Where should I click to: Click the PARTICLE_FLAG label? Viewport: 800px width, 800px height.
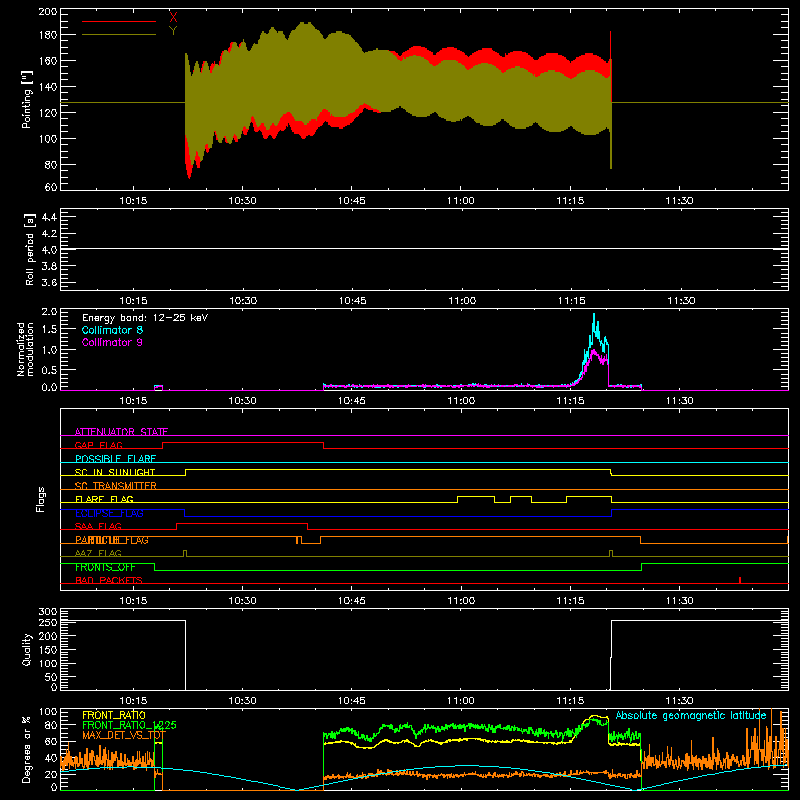click(112, 540)
